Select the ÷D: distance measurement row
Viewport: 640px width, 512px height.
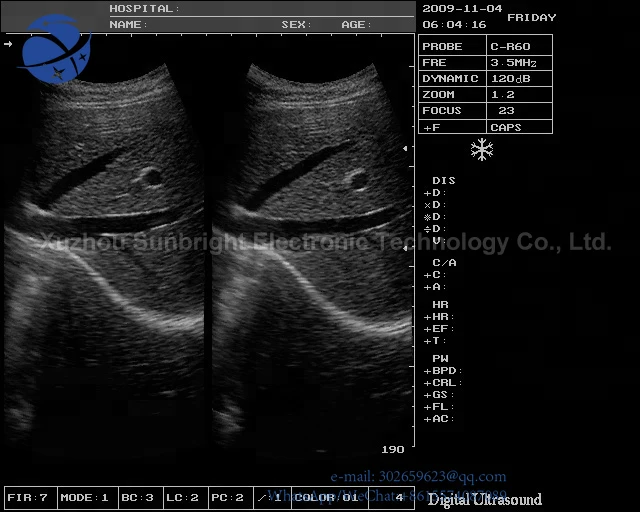[x=435, y=229]
